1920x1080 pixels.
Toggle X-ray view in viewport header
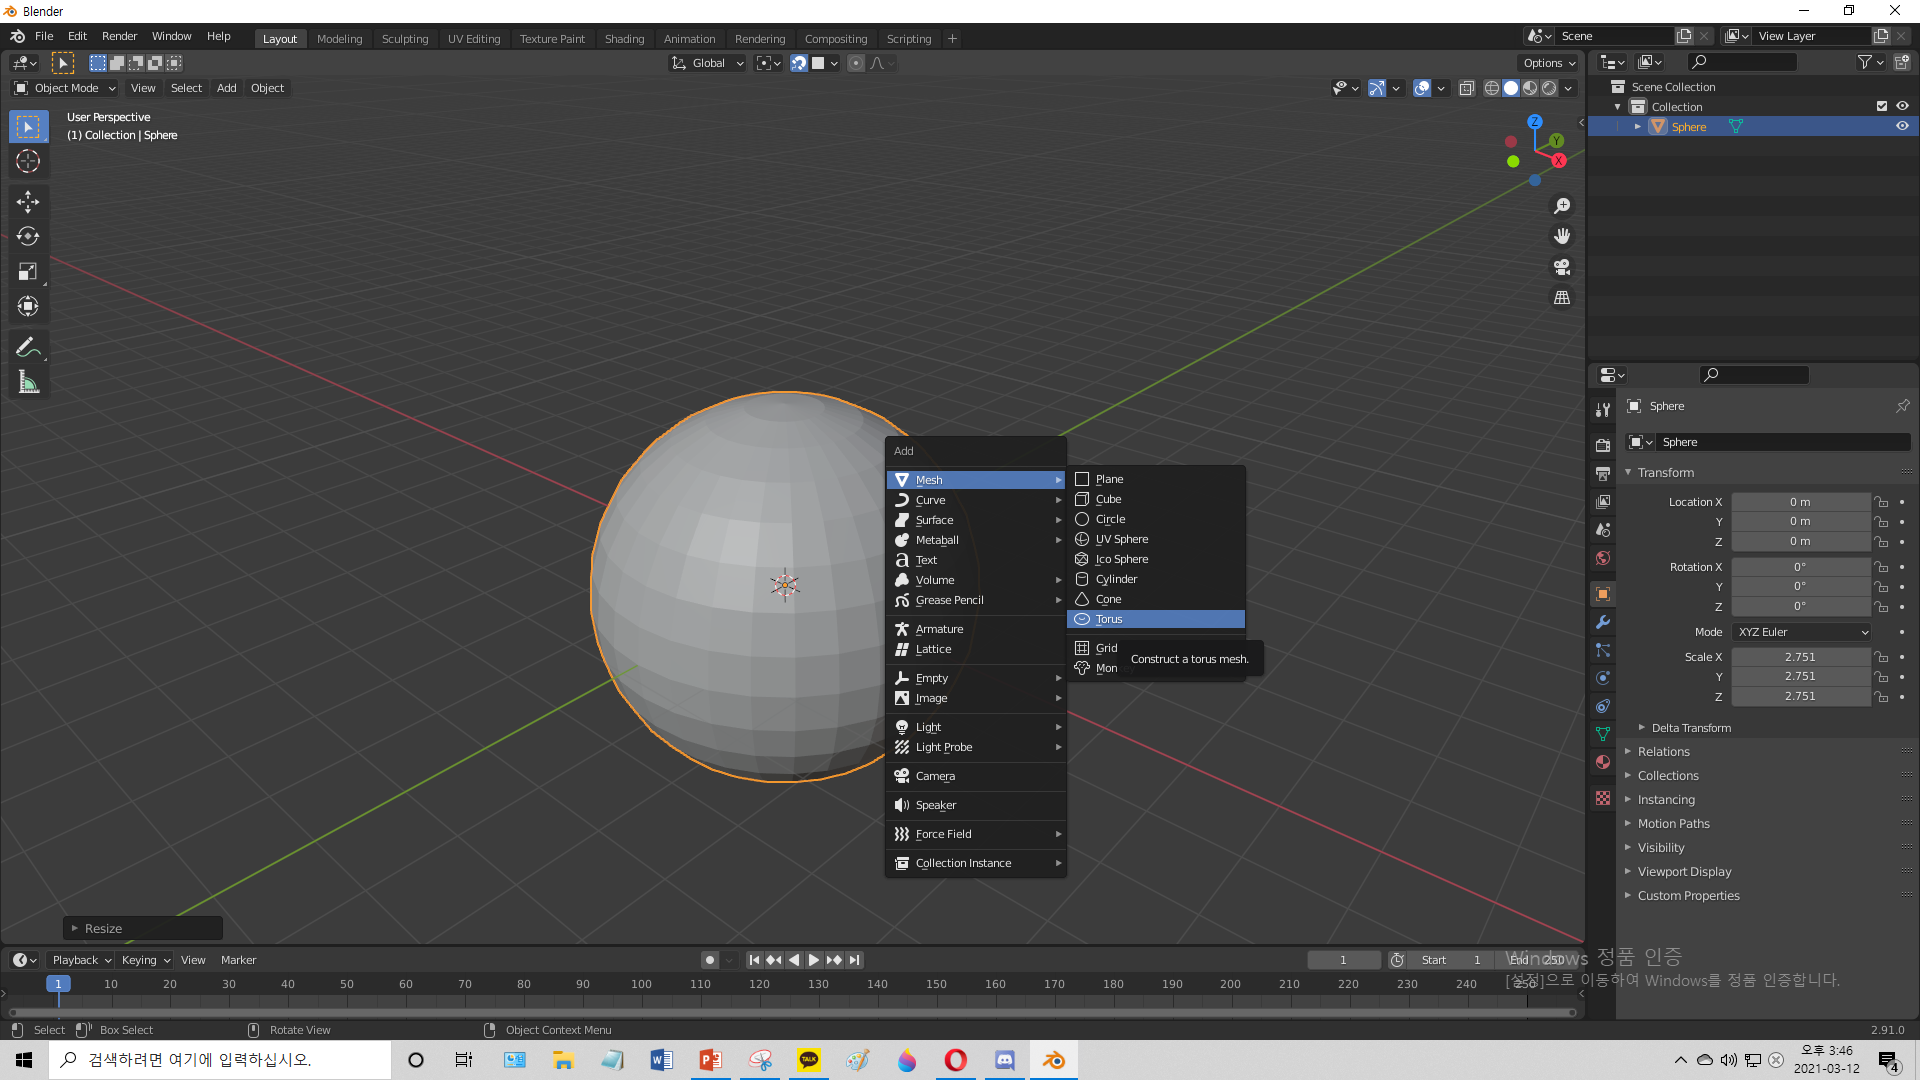click(1467, 89)
